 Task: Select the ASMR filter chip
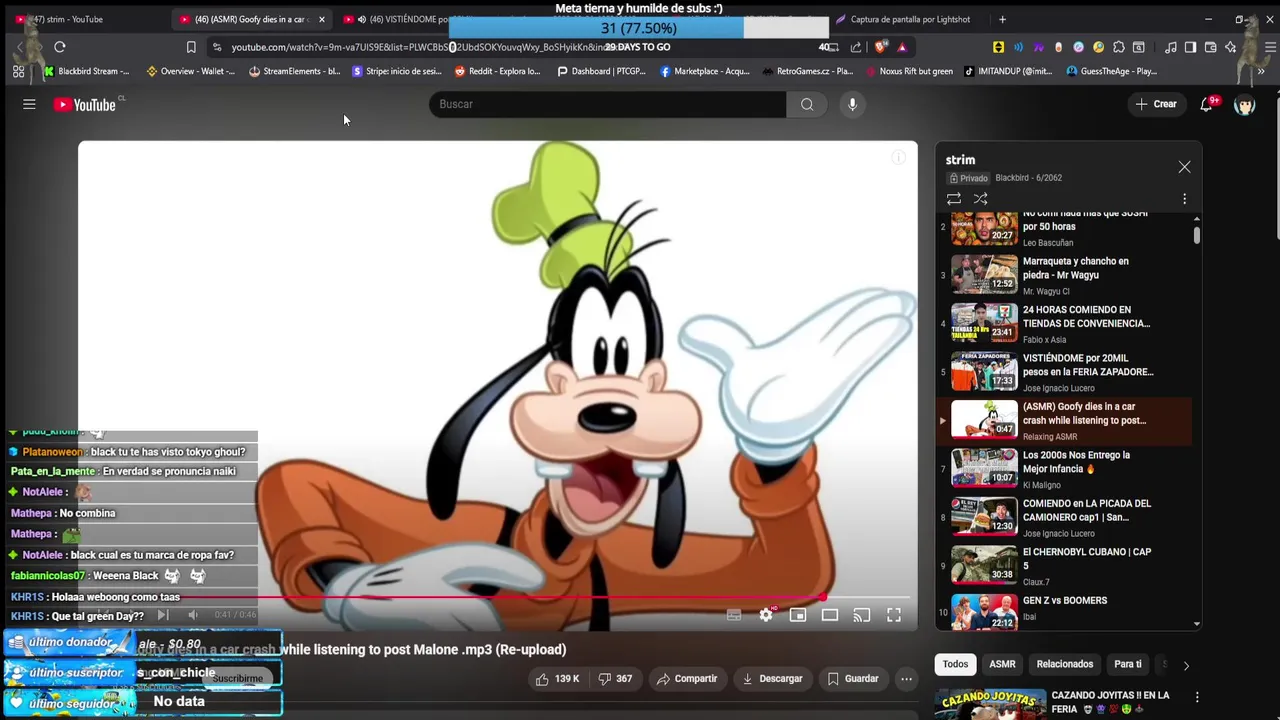(x=1002, y=664)
